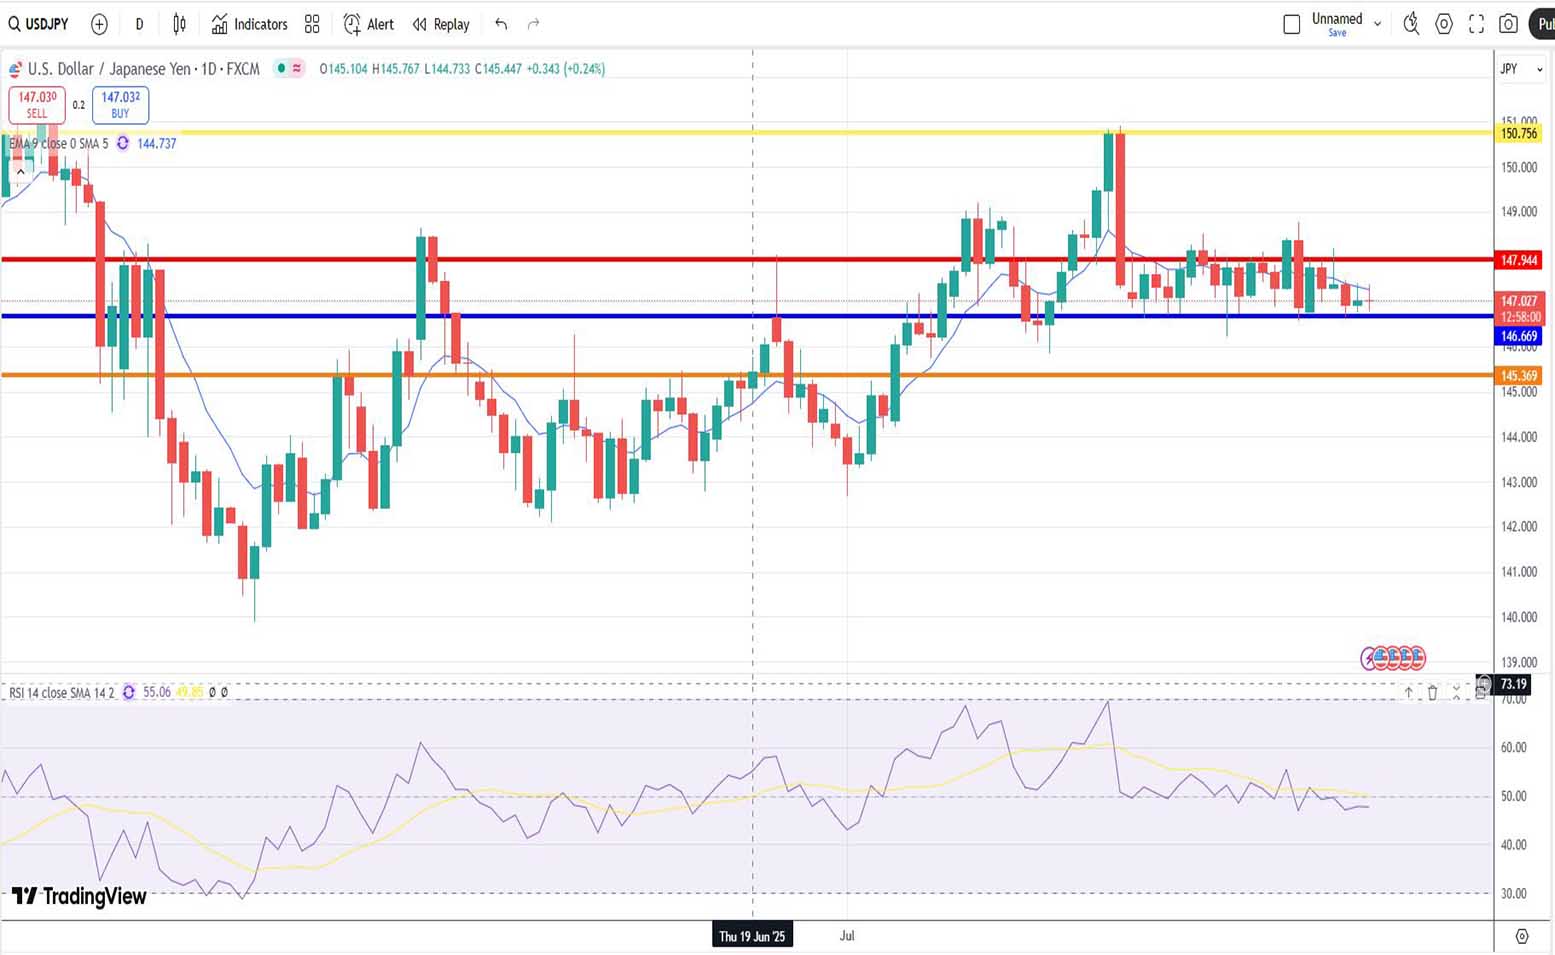Open indicator templates grid icon

point(312,24)
